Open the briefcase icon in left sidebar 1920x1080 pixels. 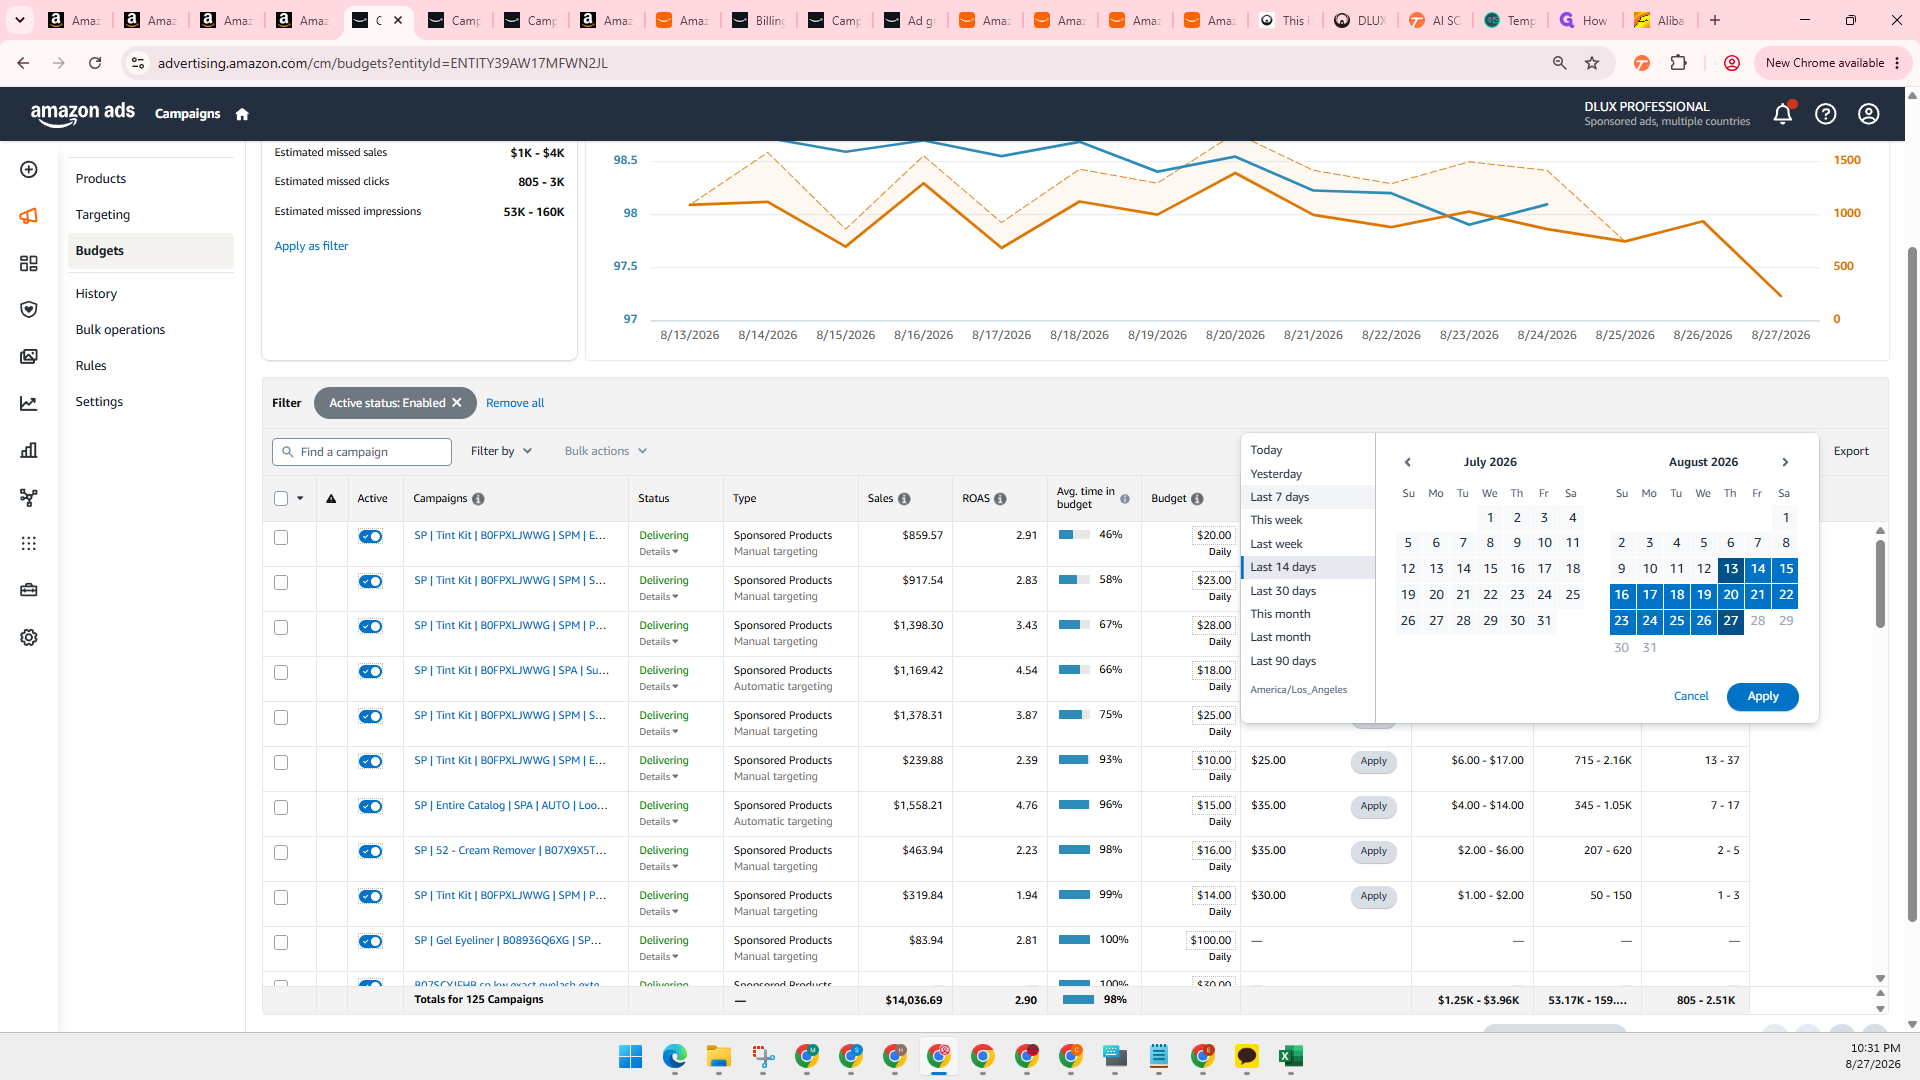tap(29, 590)
